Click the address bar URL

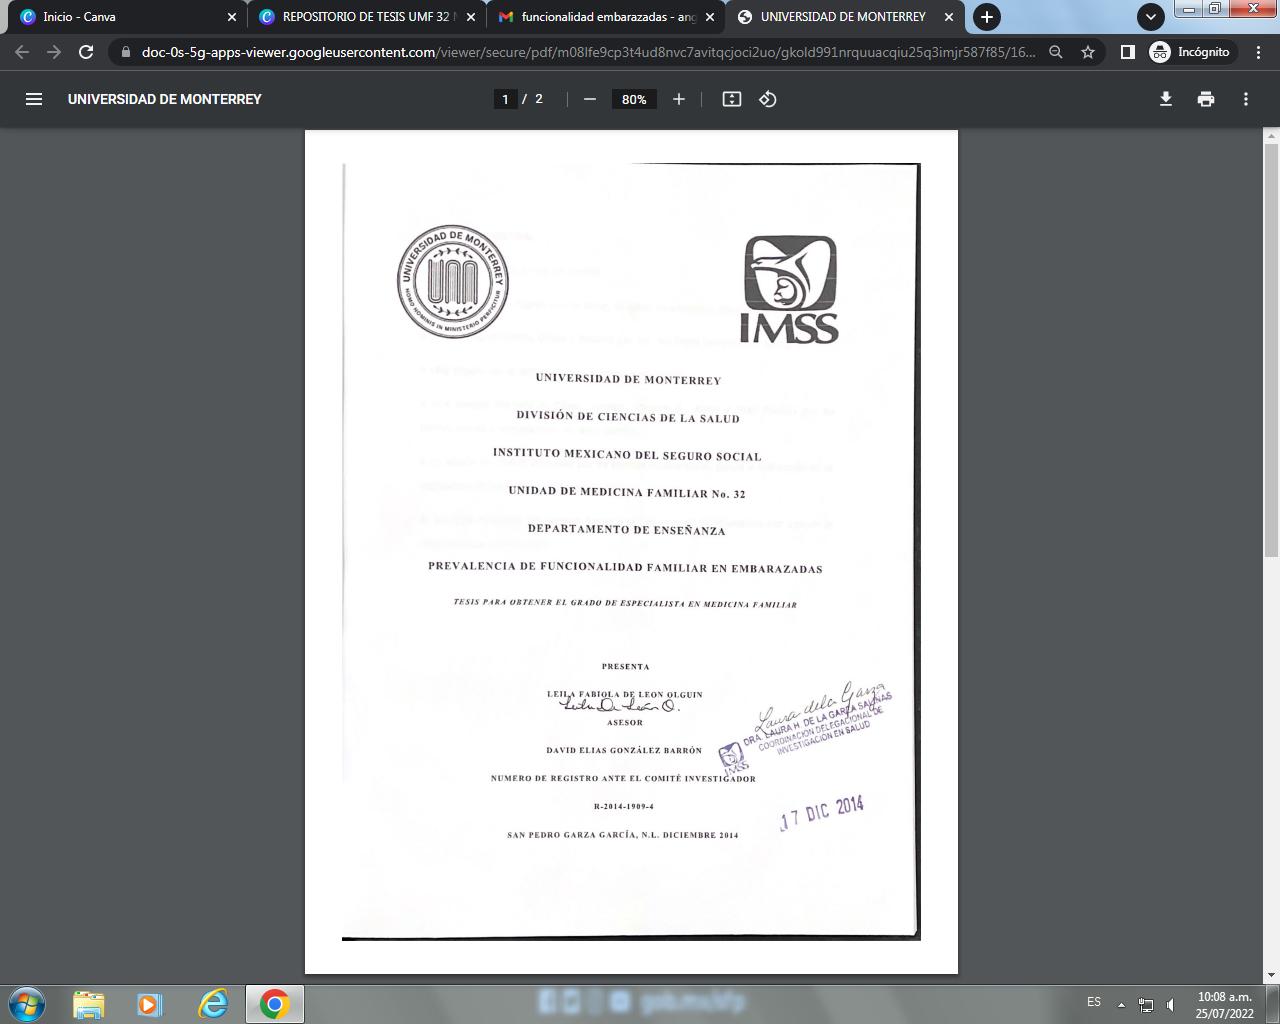click(588, 52)
